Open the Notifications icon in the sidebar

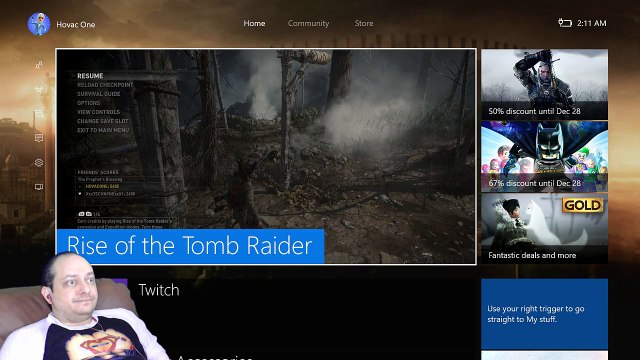[39, 138]
